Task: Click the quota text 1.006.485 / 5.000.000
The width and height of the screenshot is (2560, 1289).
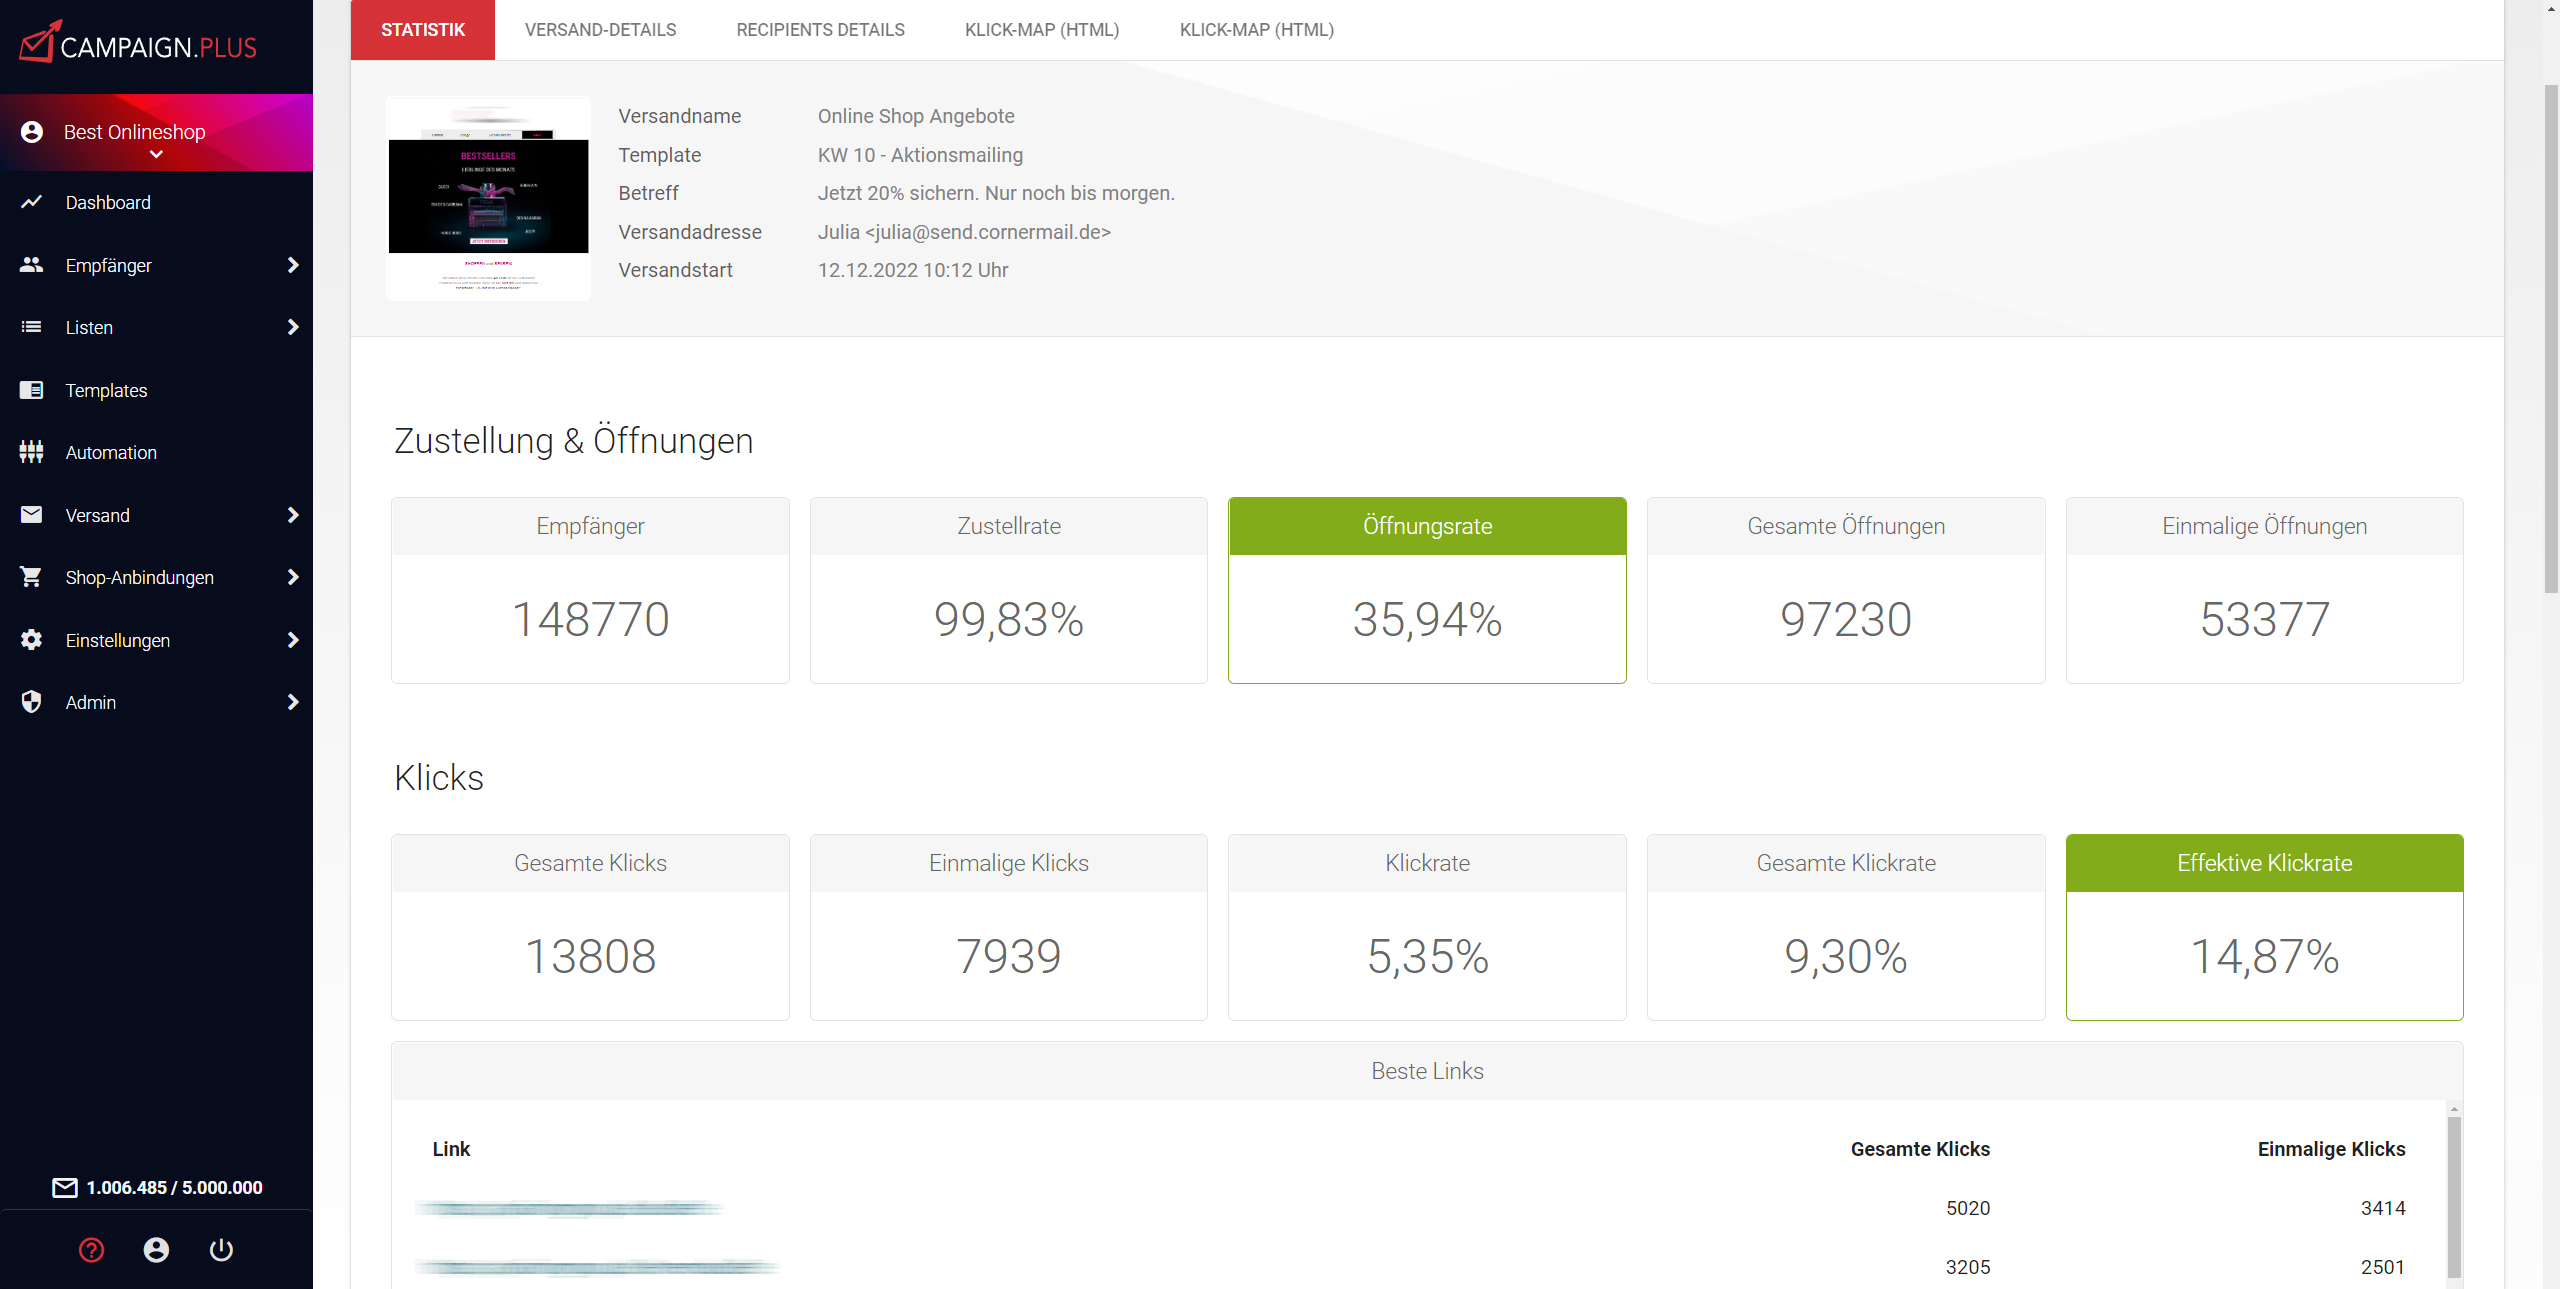Action: pos(174,1187)
